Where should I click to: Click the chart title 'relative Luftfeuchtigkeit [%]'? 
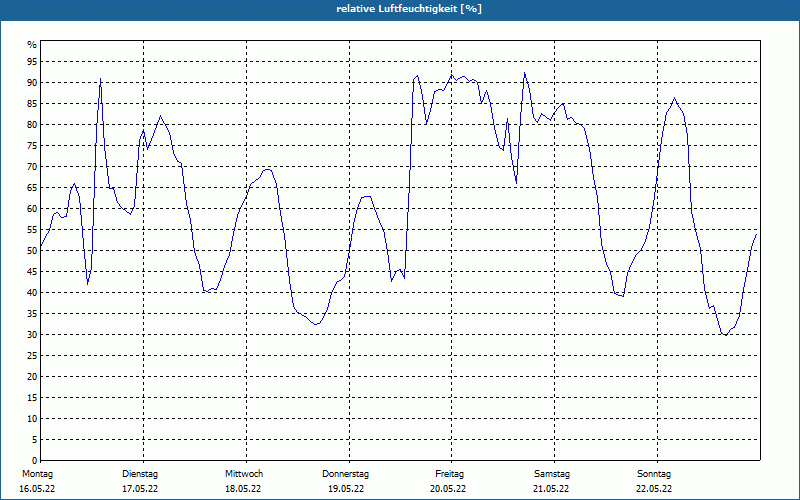[409, 9]
